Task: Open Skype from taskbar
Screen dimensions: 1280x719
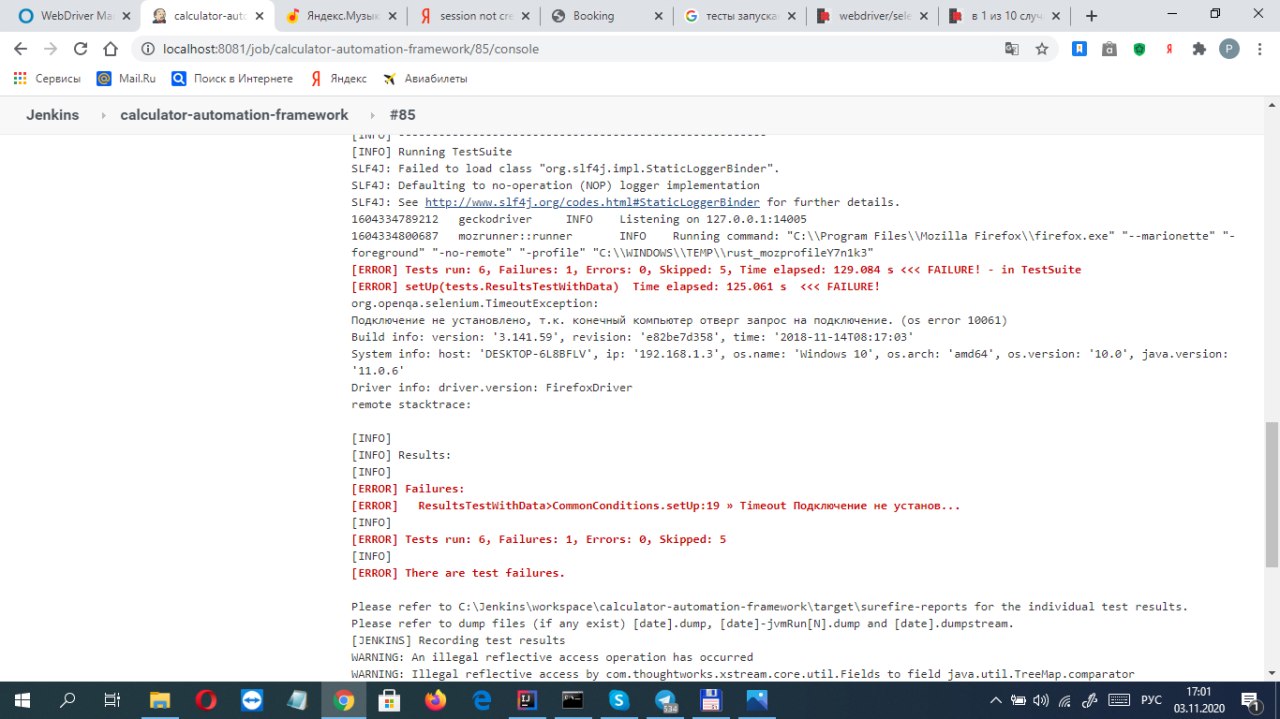Action: tap(619, 700)
